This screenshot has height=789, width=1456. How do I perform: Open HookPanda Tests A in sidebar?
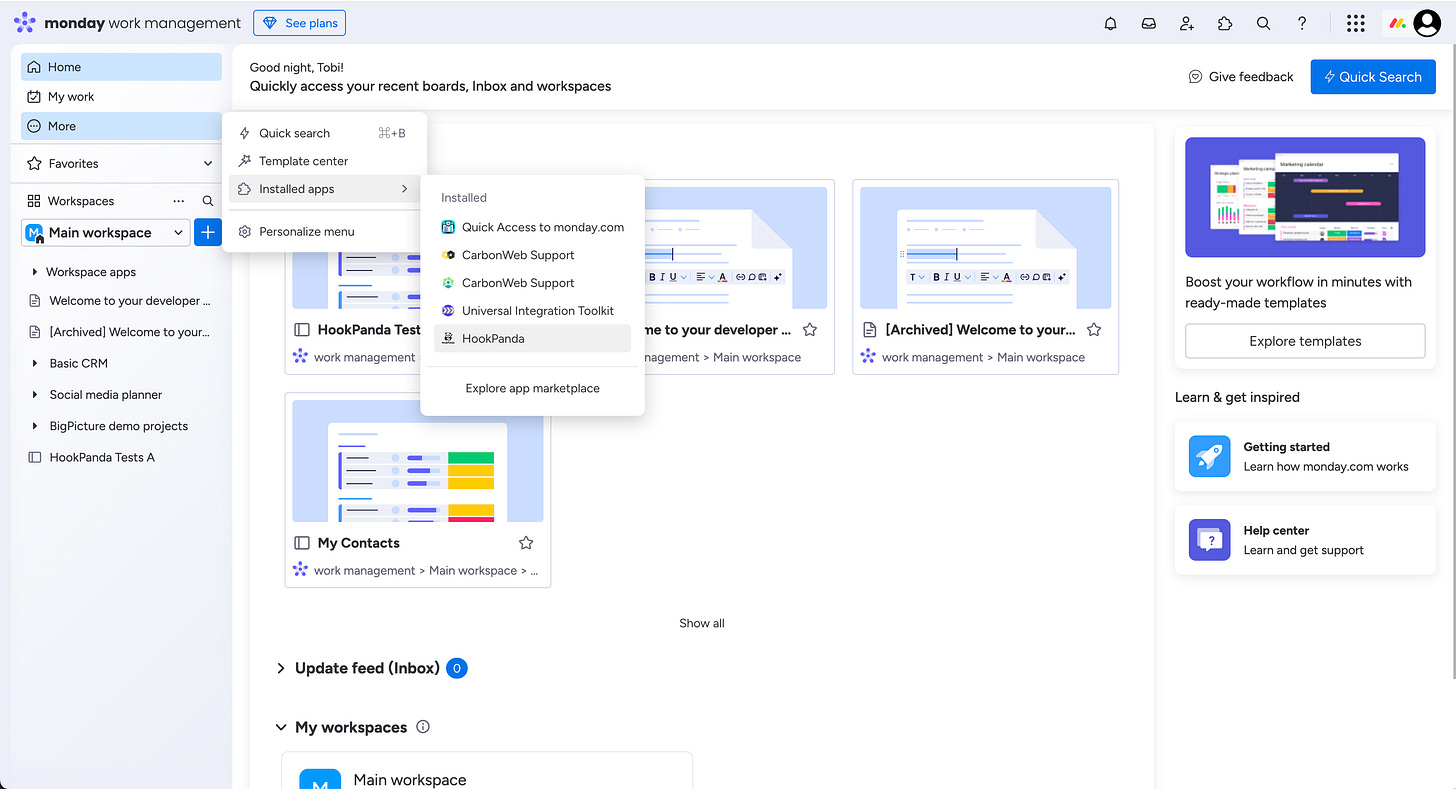121,457
